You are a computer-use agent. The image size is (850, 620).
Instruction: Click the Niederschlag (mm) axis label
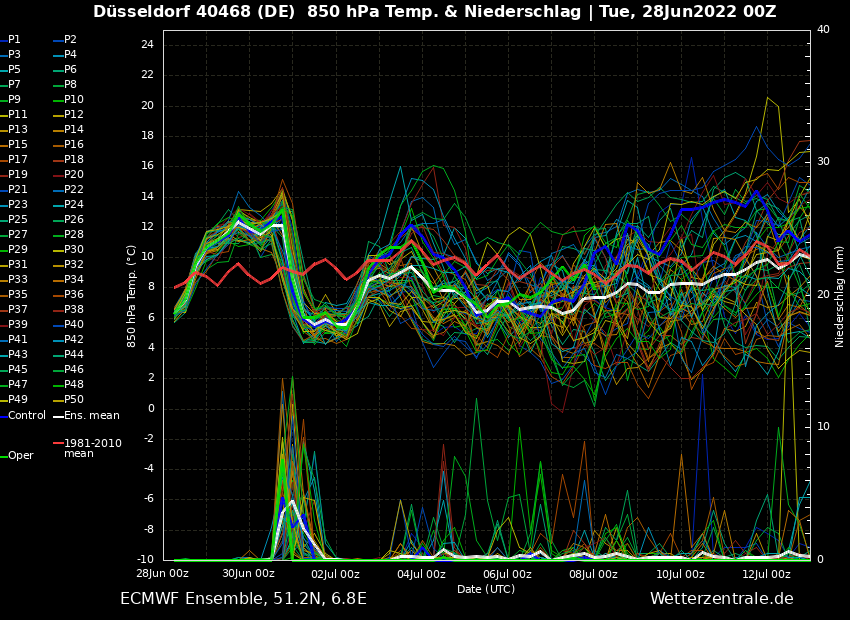tap(840, 296)
